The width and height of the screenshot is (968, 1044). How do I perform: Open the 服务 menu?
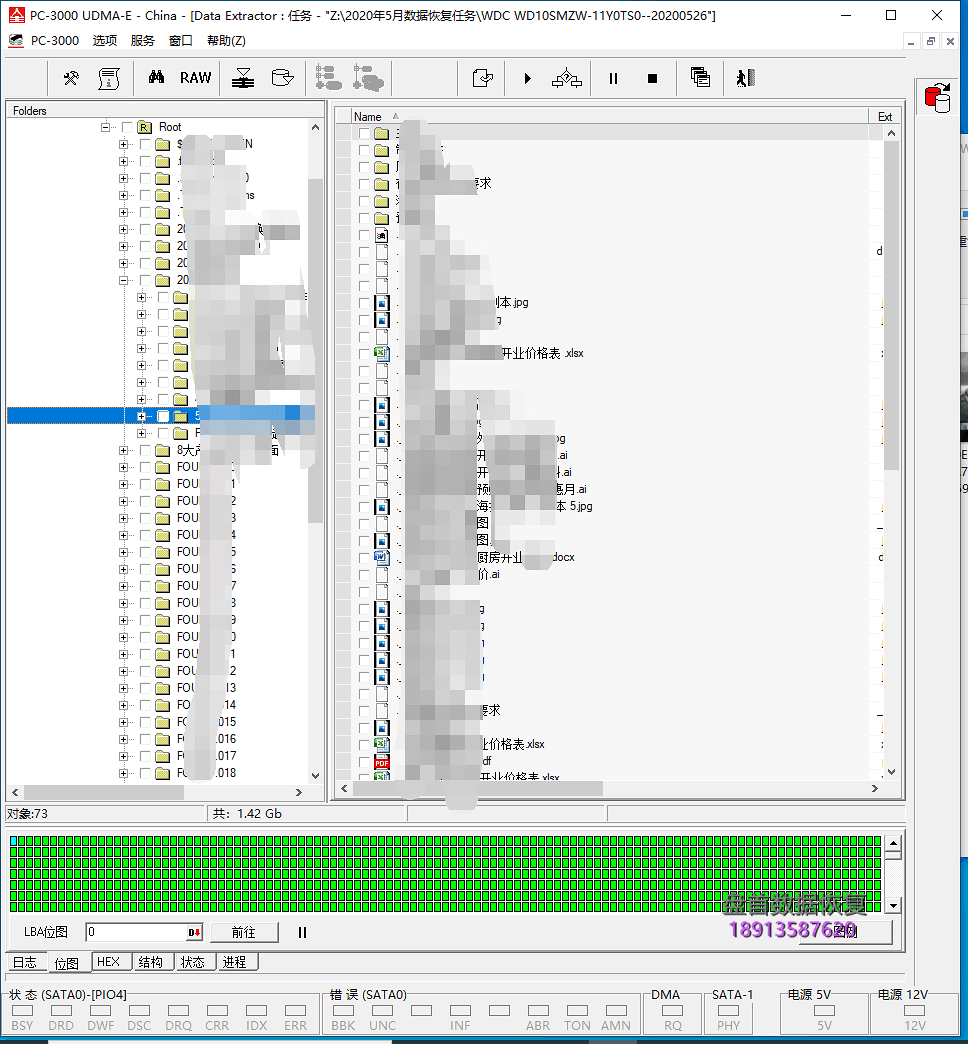[142, 41]
